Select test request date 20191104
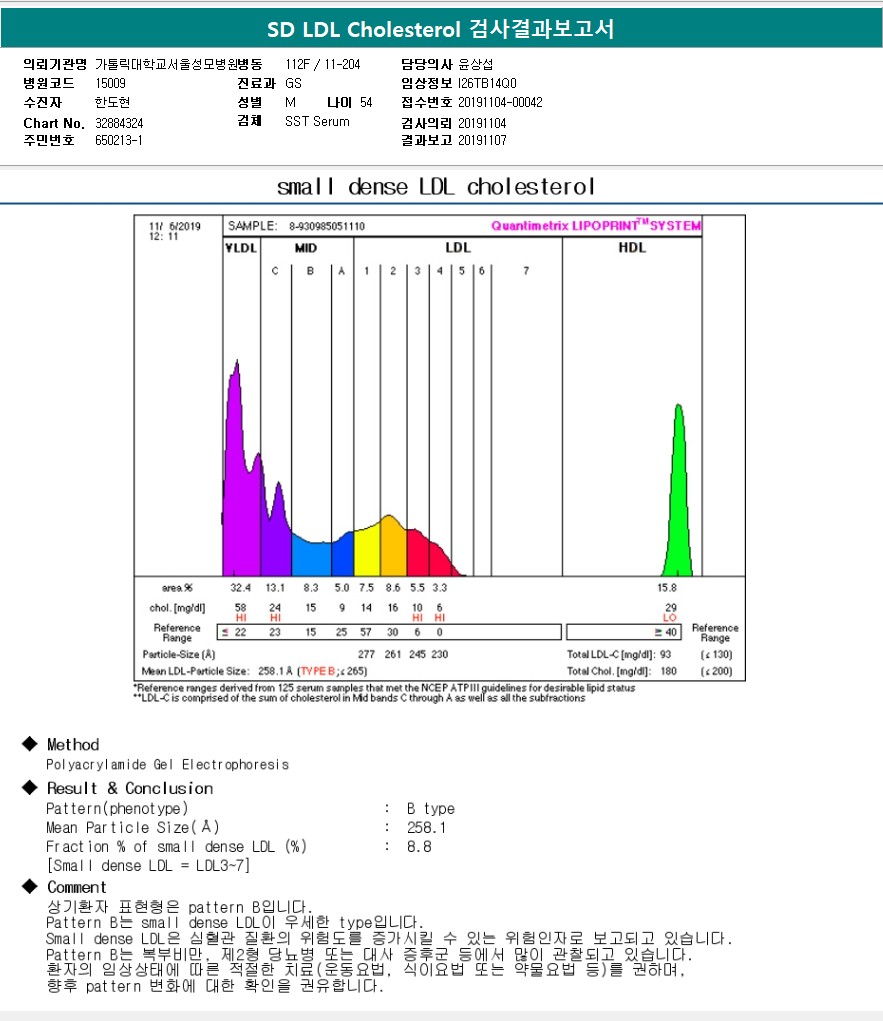Image resolution: width=883 pixels, height=1021 pixels. tap(482, 123)
